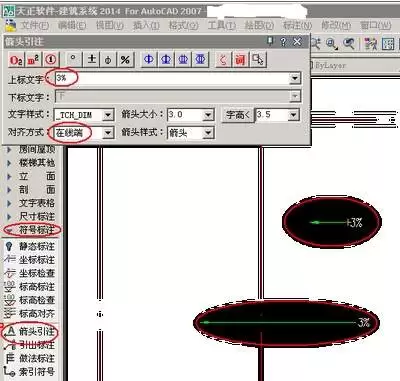
Task: Open 对齐方式 在线端 dropdown
Action: (x=108, y=133)
